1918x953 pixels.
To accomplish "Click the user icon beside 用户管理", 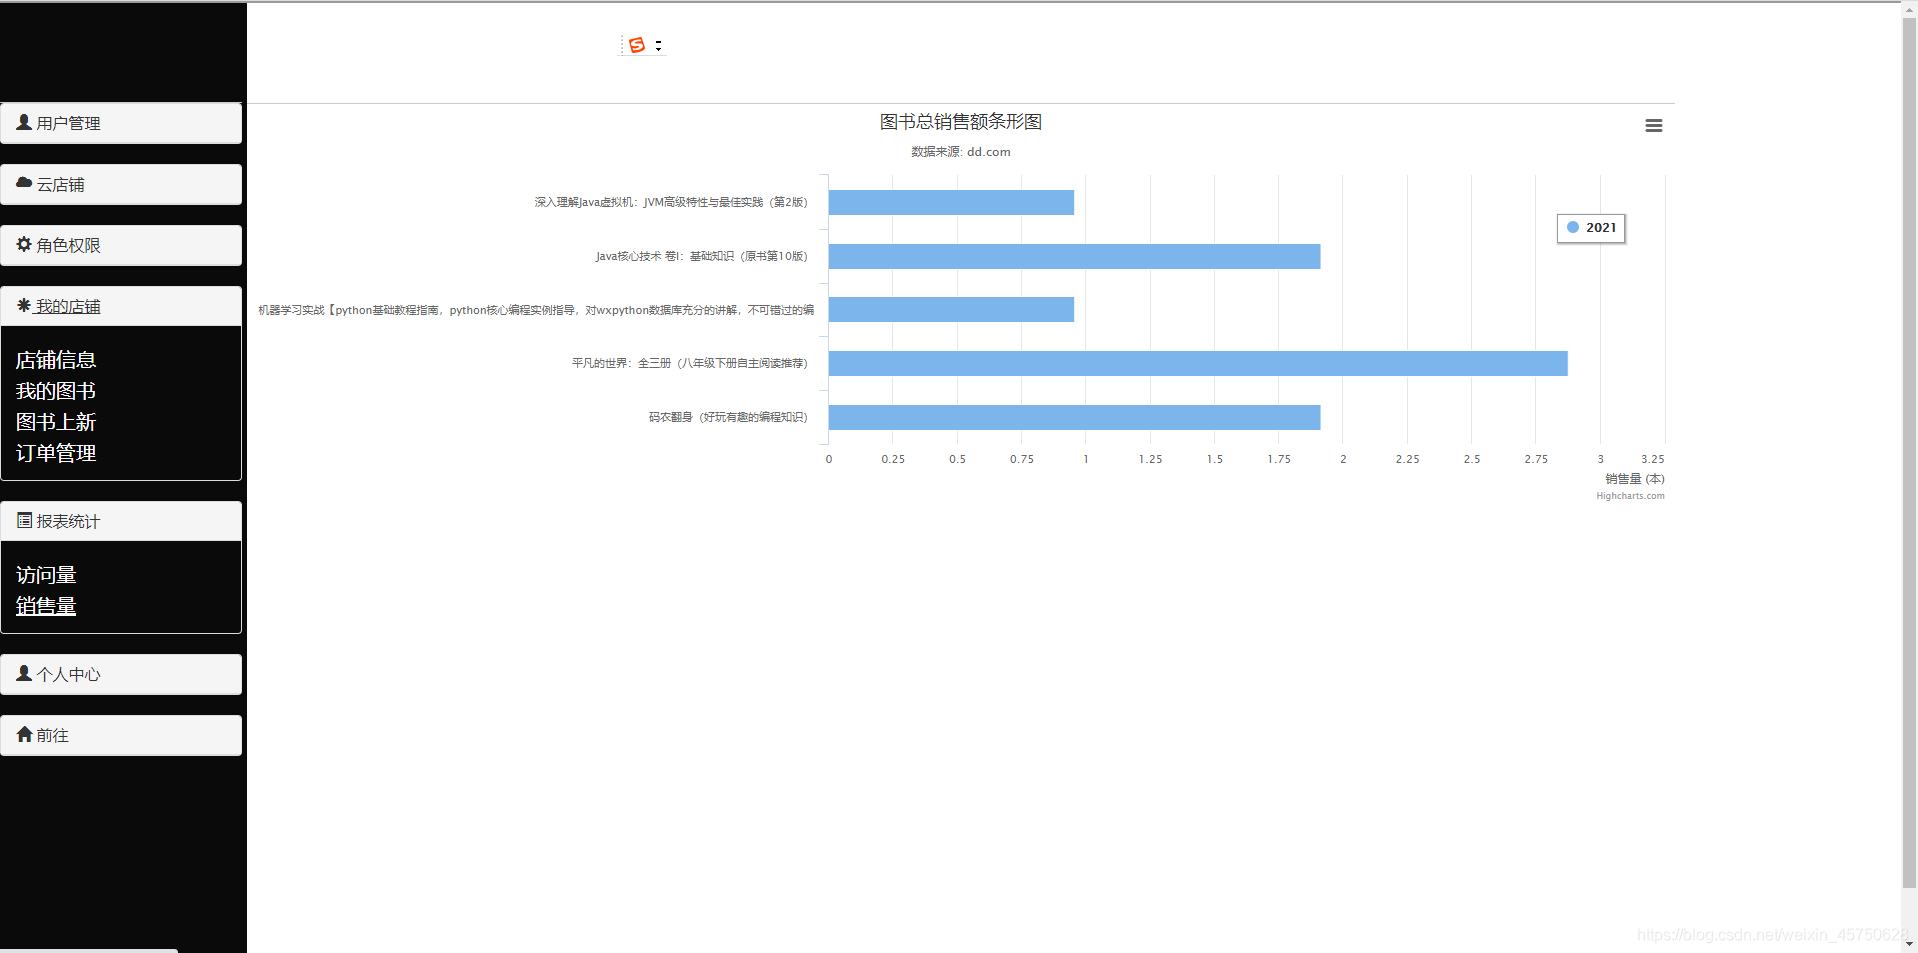I will [x=24, y=122].
